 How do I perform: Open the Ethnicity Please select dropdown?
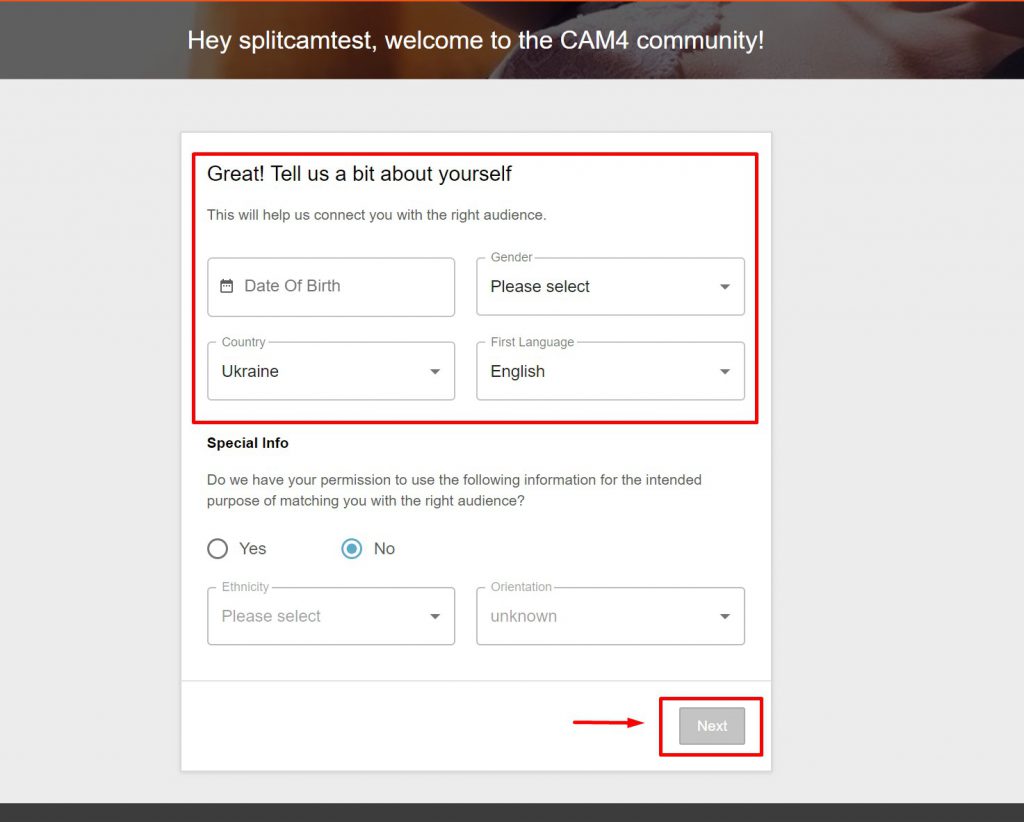[x=331, y=616]
